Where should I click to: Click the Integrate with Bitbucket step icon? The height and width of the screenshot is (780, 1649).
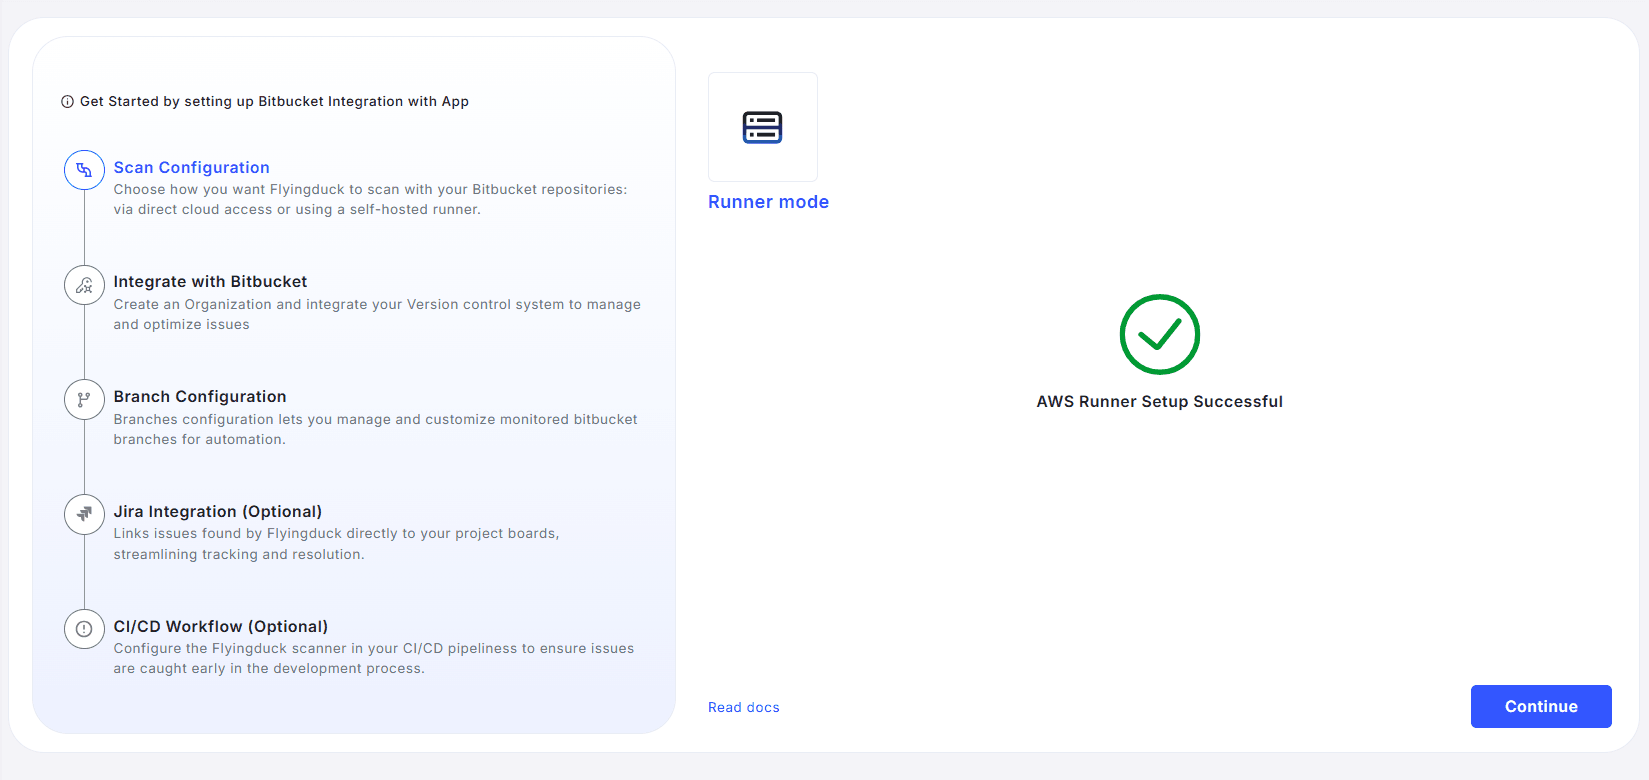point(84,285)
